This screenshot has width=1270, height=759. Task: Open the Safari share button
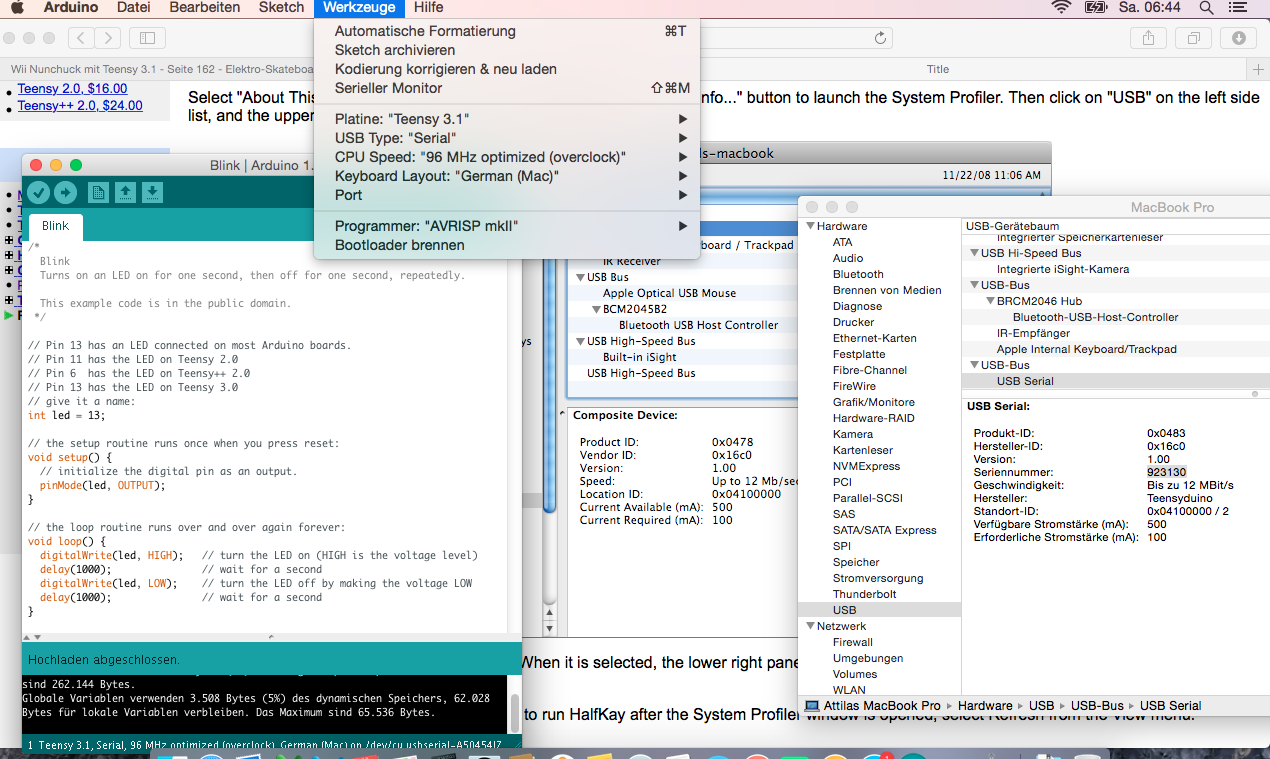(1148, 38)
